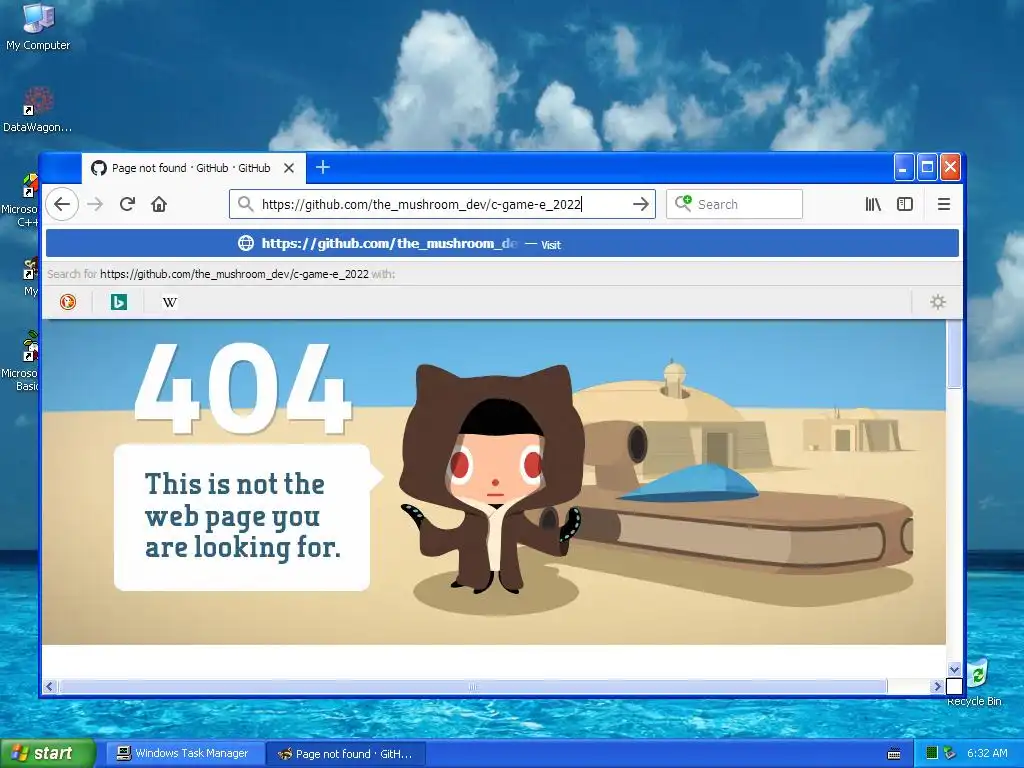Click the Go arrow in URL bar

pos(641,204)
